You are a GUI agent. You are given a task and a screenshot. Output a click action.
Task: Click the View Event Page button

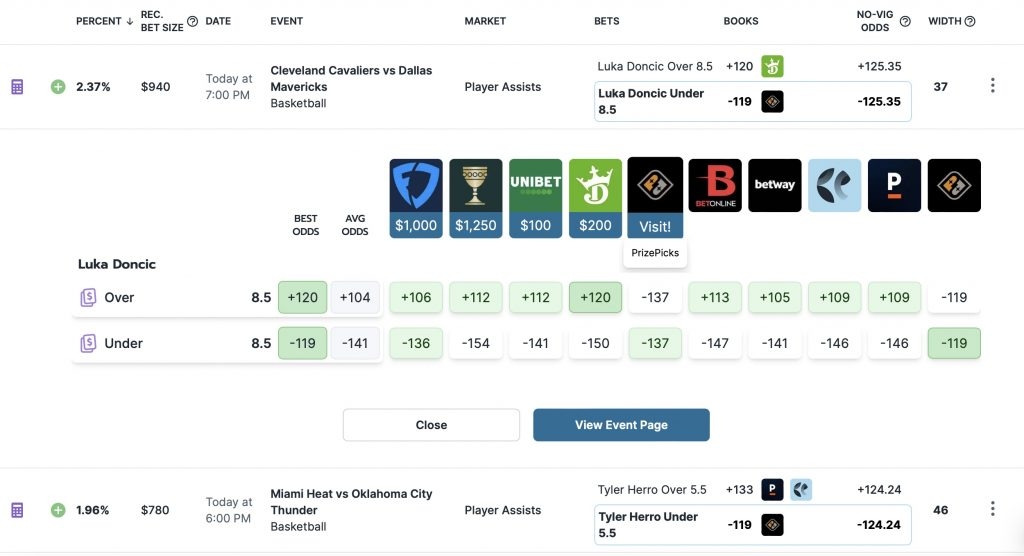[x=621, y=425]
